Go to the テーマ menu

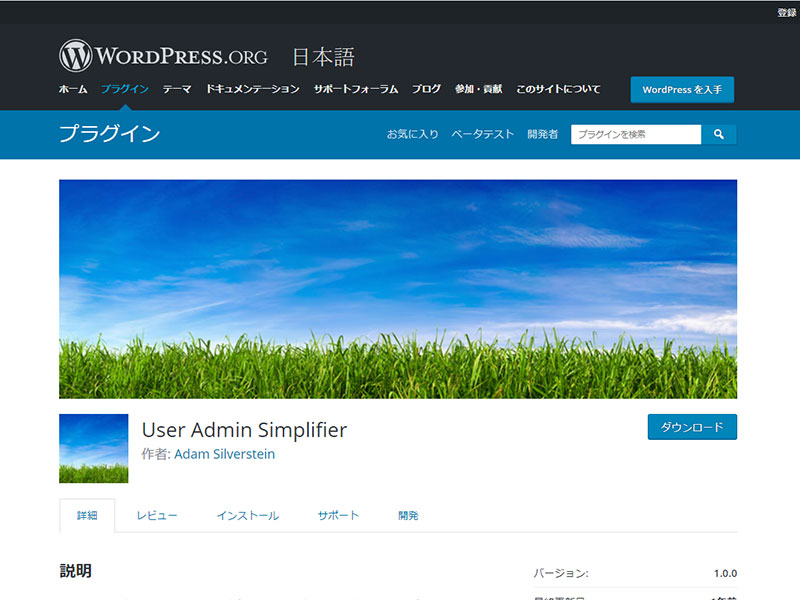[x=177, y=89]
